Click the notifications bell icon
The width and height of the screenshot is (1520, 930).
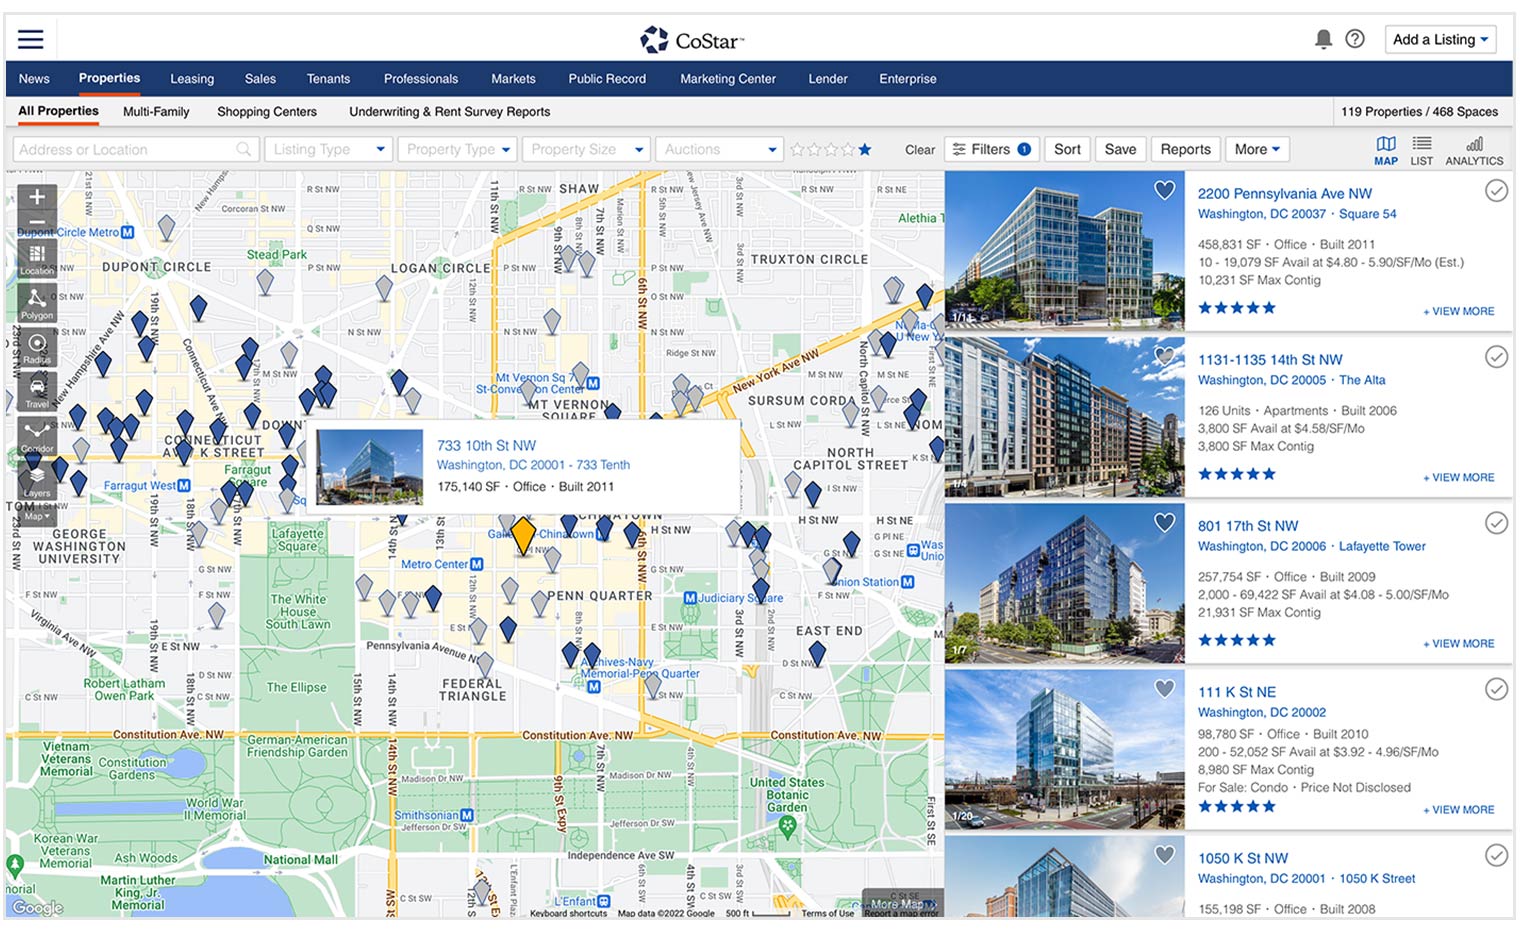pos(1323,39)
